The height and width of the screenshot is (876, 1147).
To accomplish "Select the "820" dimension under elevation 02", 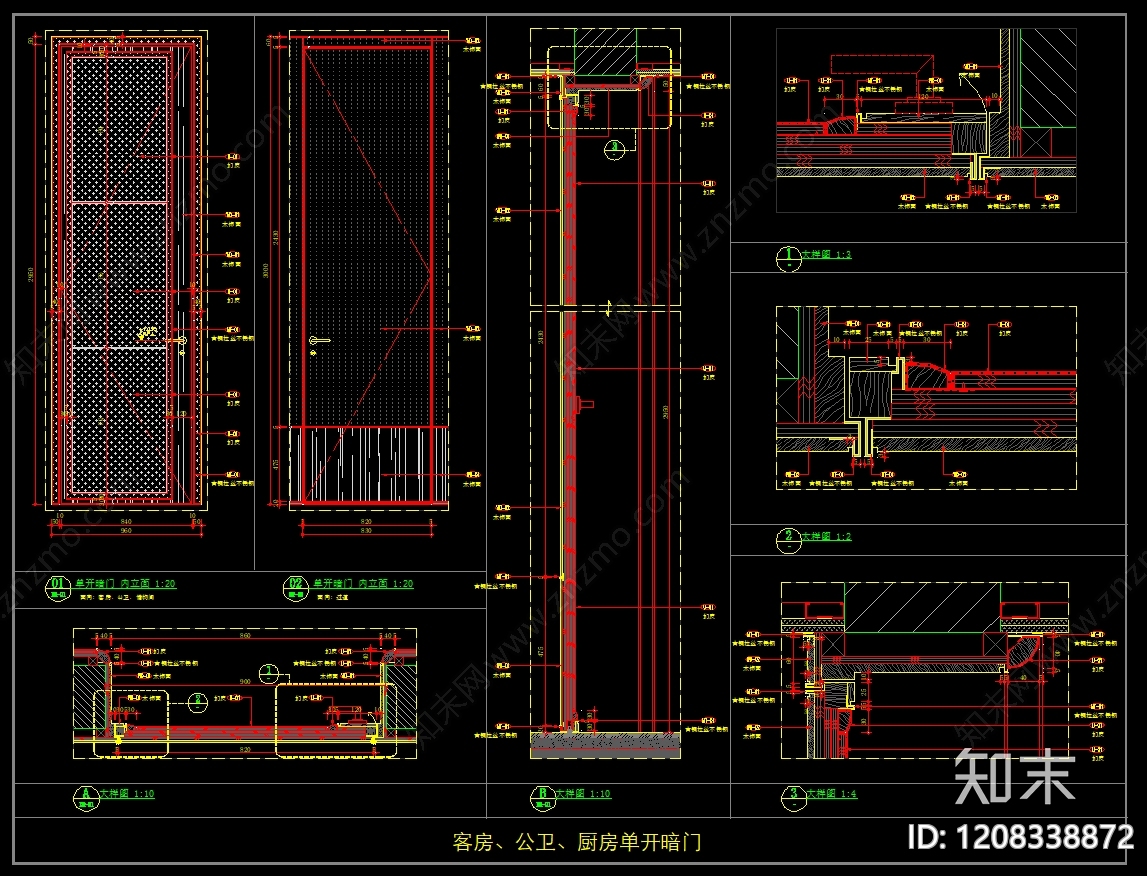I will click(366, 522).
